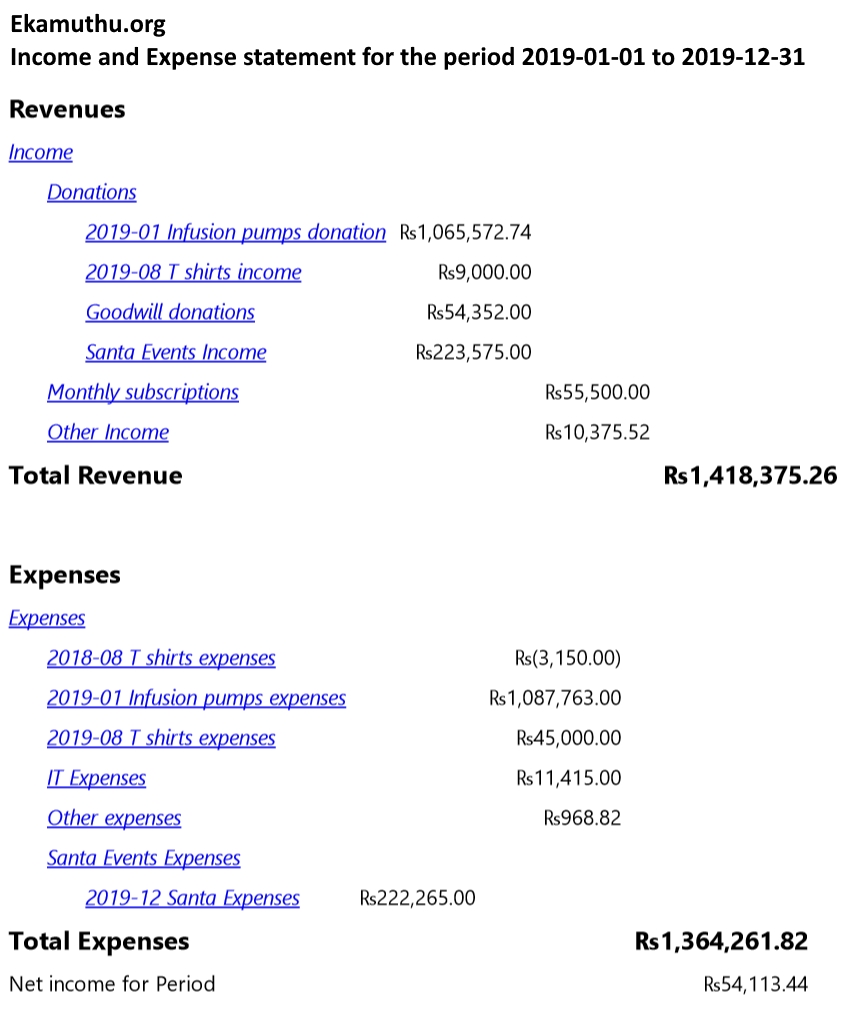Open the Santa Events Expenses link

pyautogui.click(x=144, y=858)
